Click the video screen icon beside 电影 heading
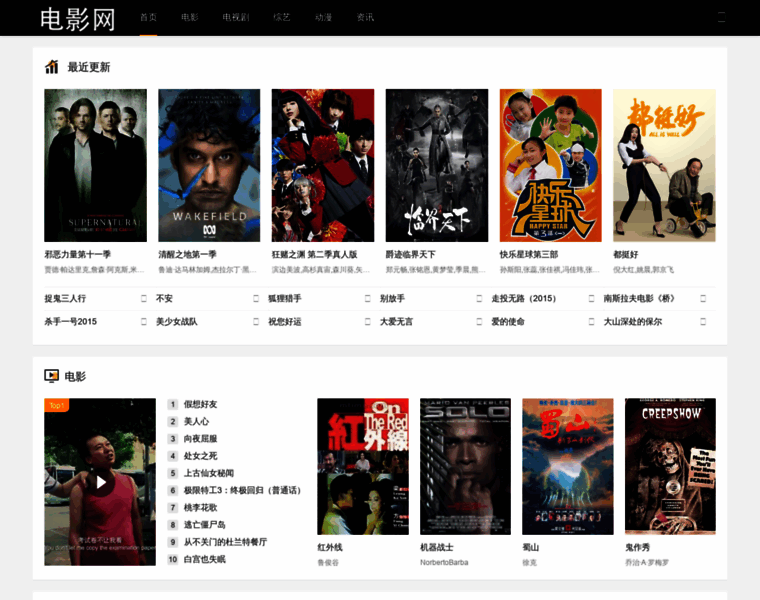 (51, 376)
